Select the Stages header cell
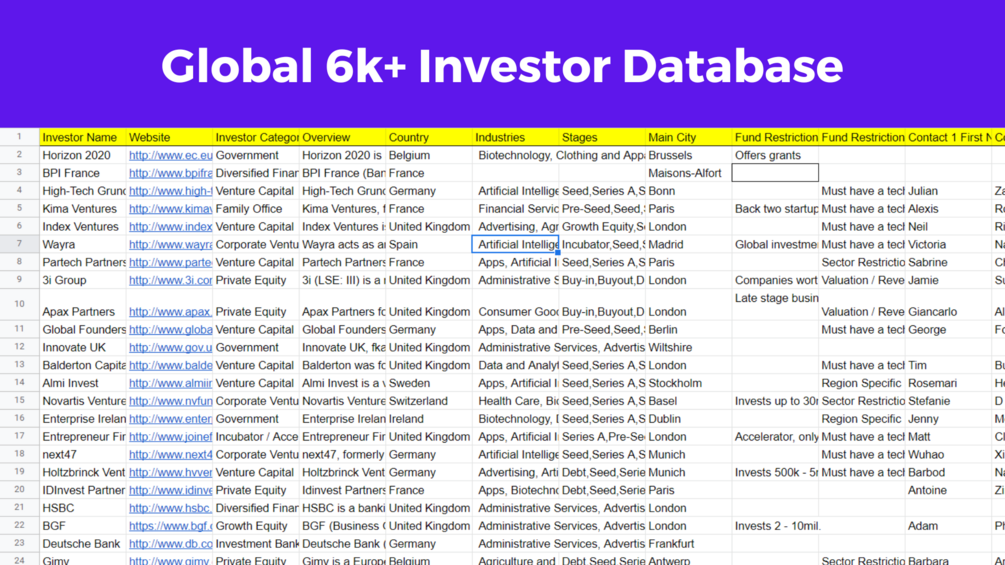Screen dimensions: 1005x565 (602, 137)
